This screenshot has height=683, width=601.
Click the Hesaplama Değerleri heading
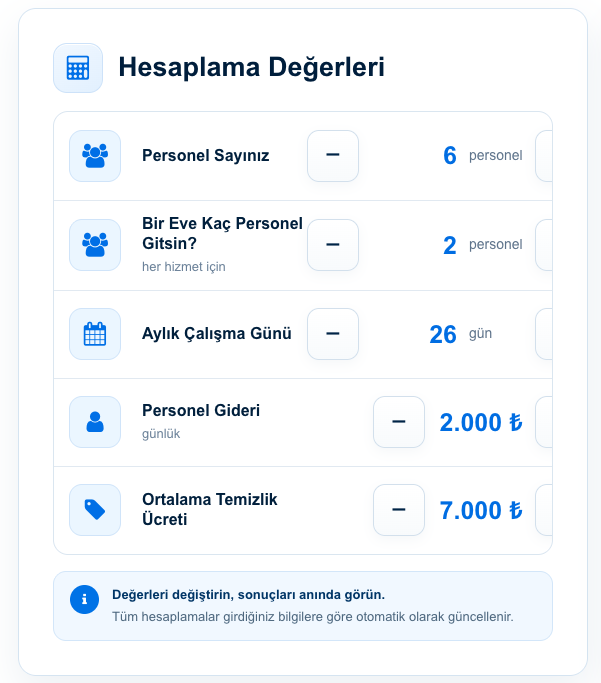252,68
